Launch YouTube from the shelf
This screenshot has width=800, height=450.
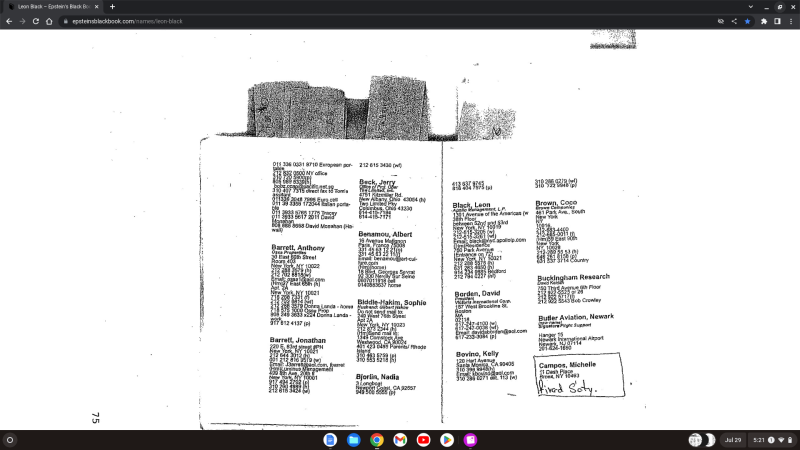tap(423, 440)
